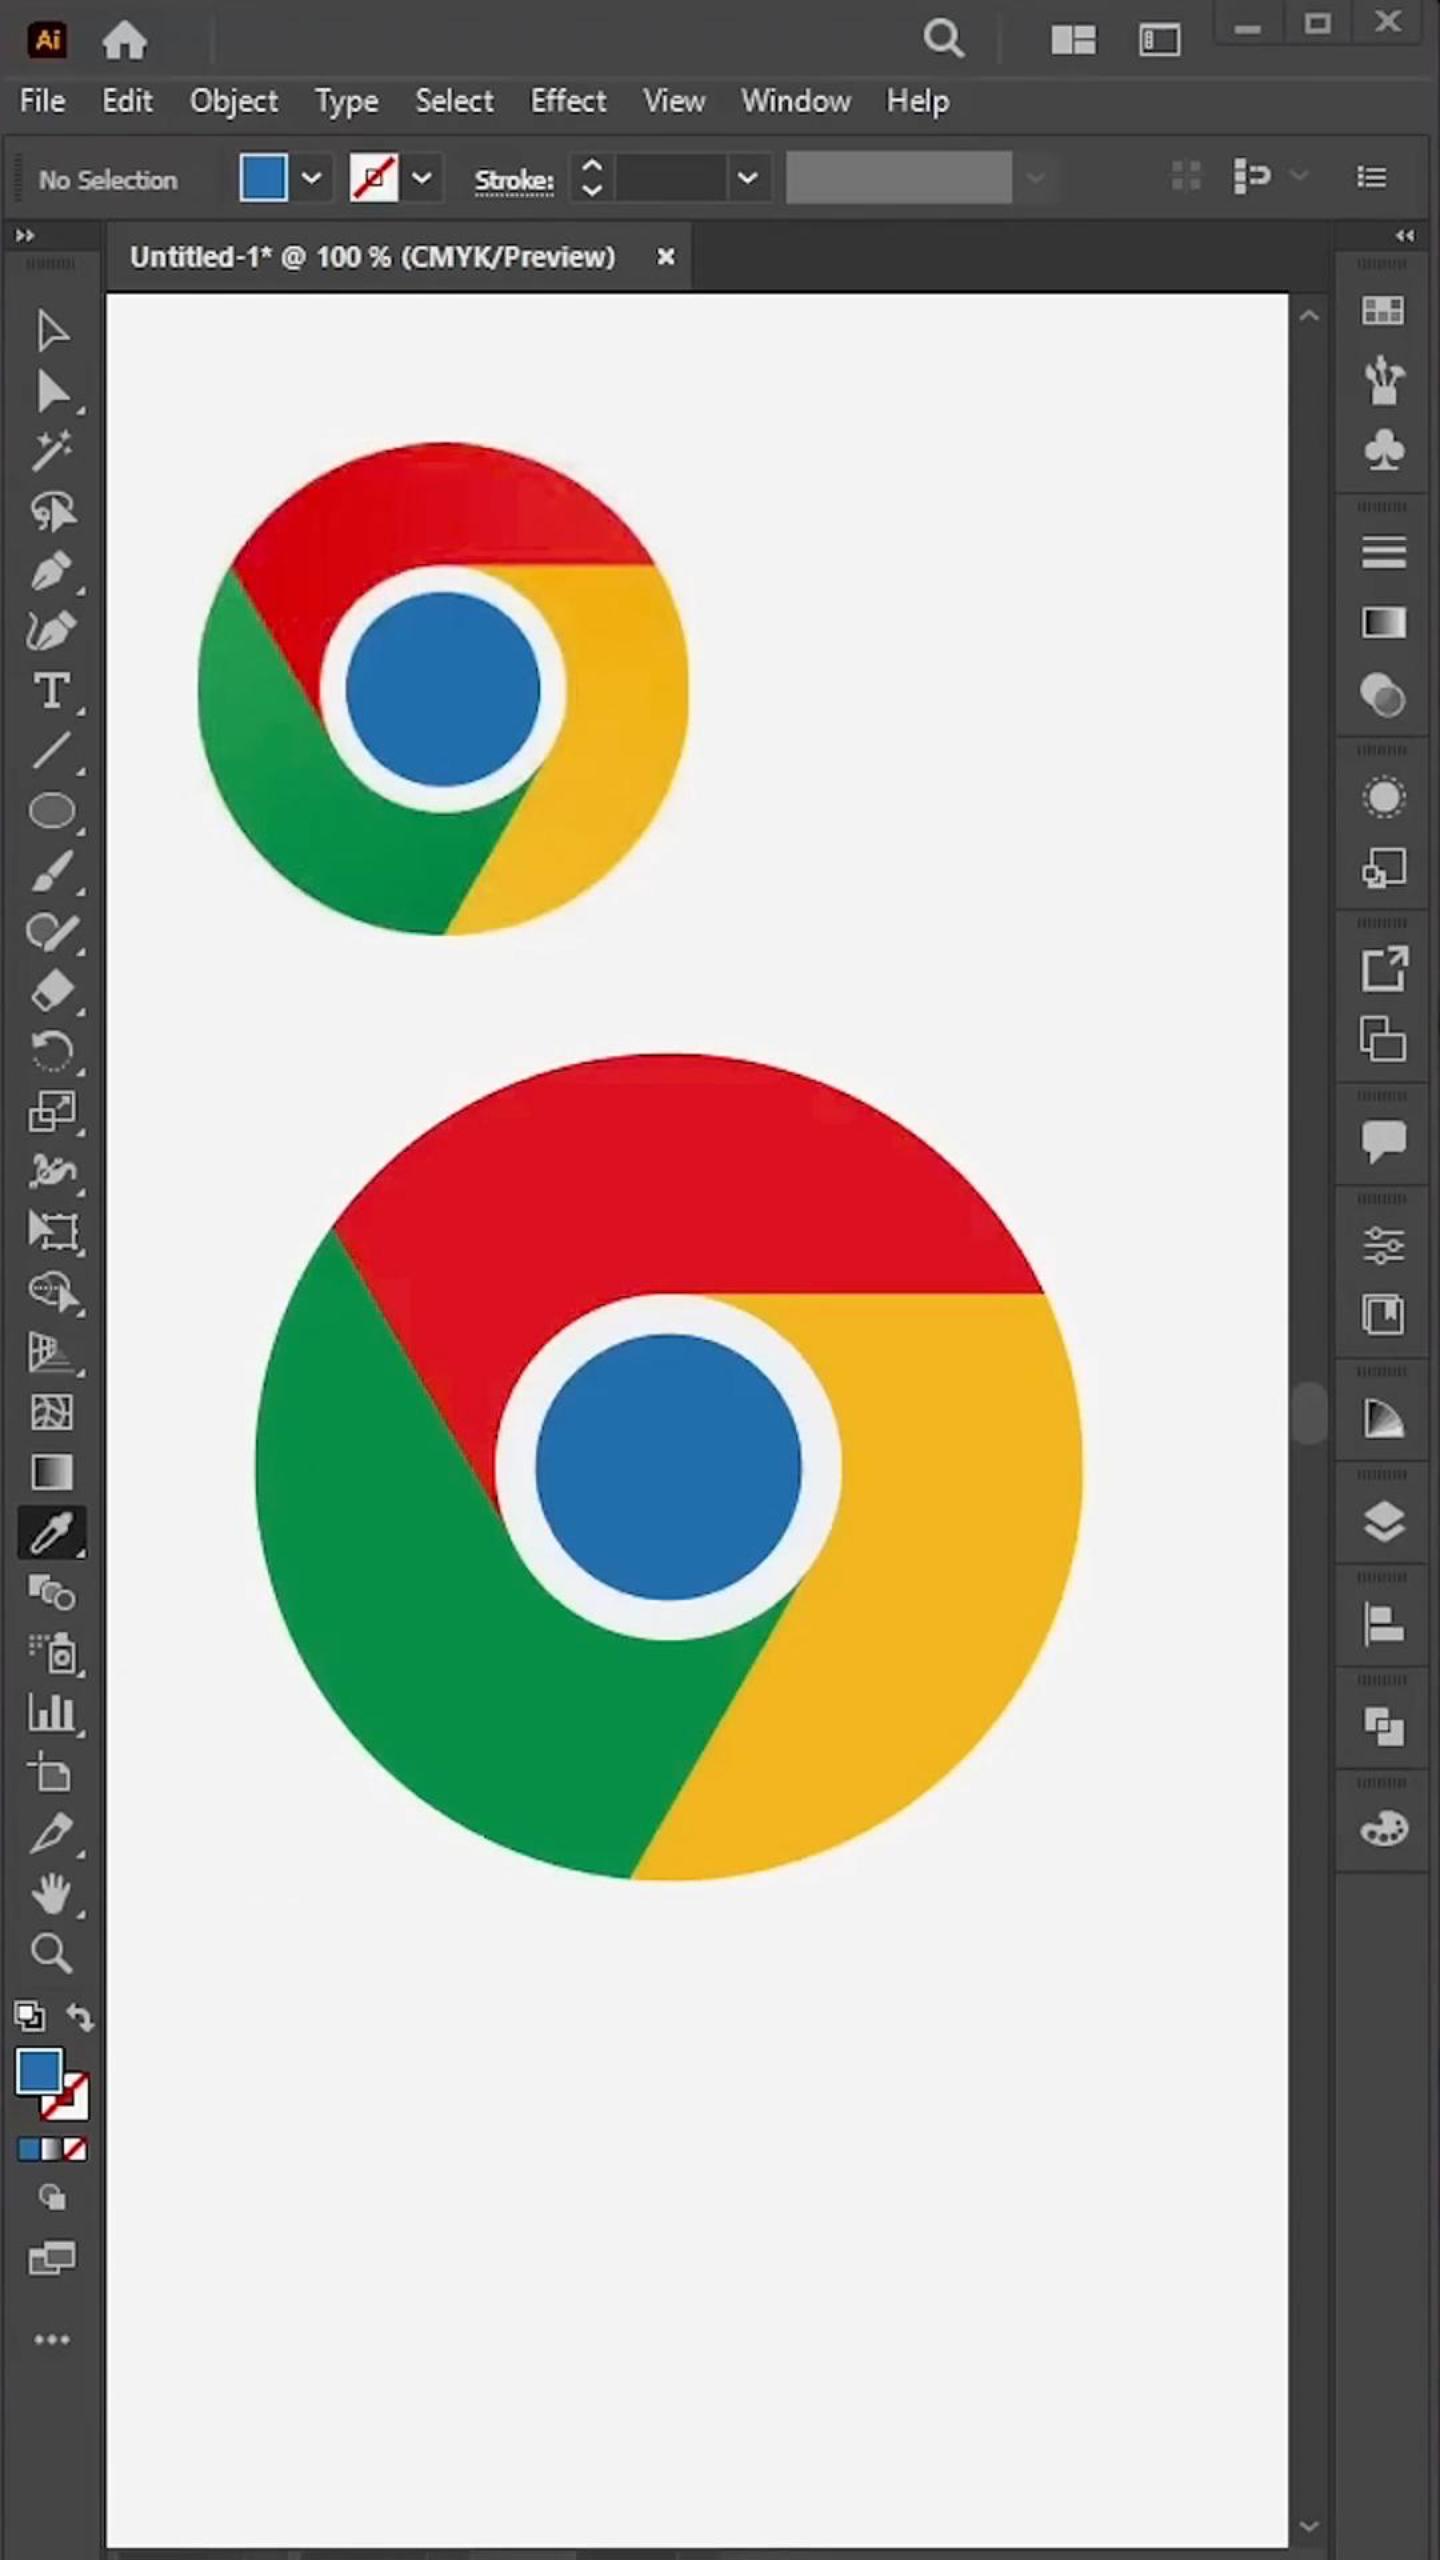The width and height of the screenshot is (1440, 2560).
Task: Toggle drawing mode button
Action: coord(52,2197)
